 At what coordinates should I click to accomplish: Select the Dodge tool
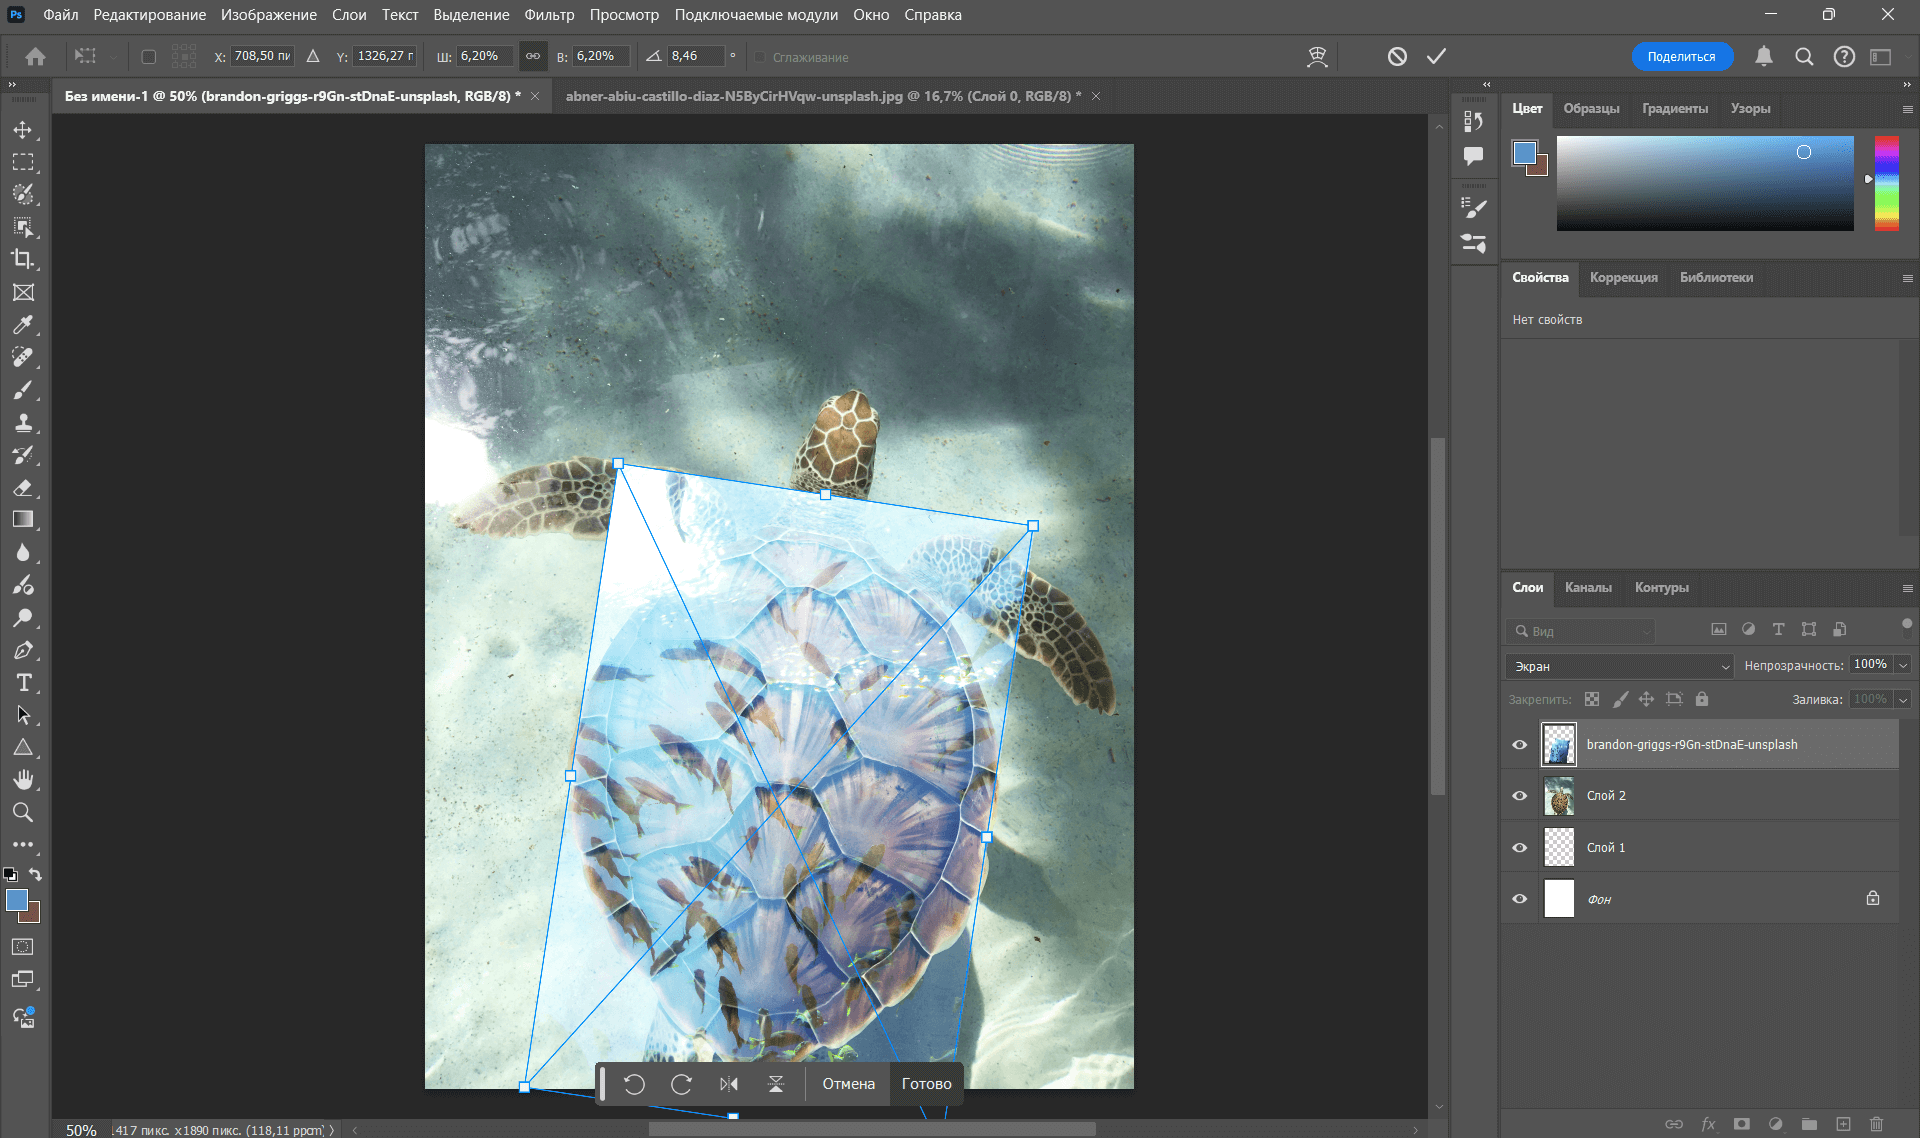coord(23,617)
